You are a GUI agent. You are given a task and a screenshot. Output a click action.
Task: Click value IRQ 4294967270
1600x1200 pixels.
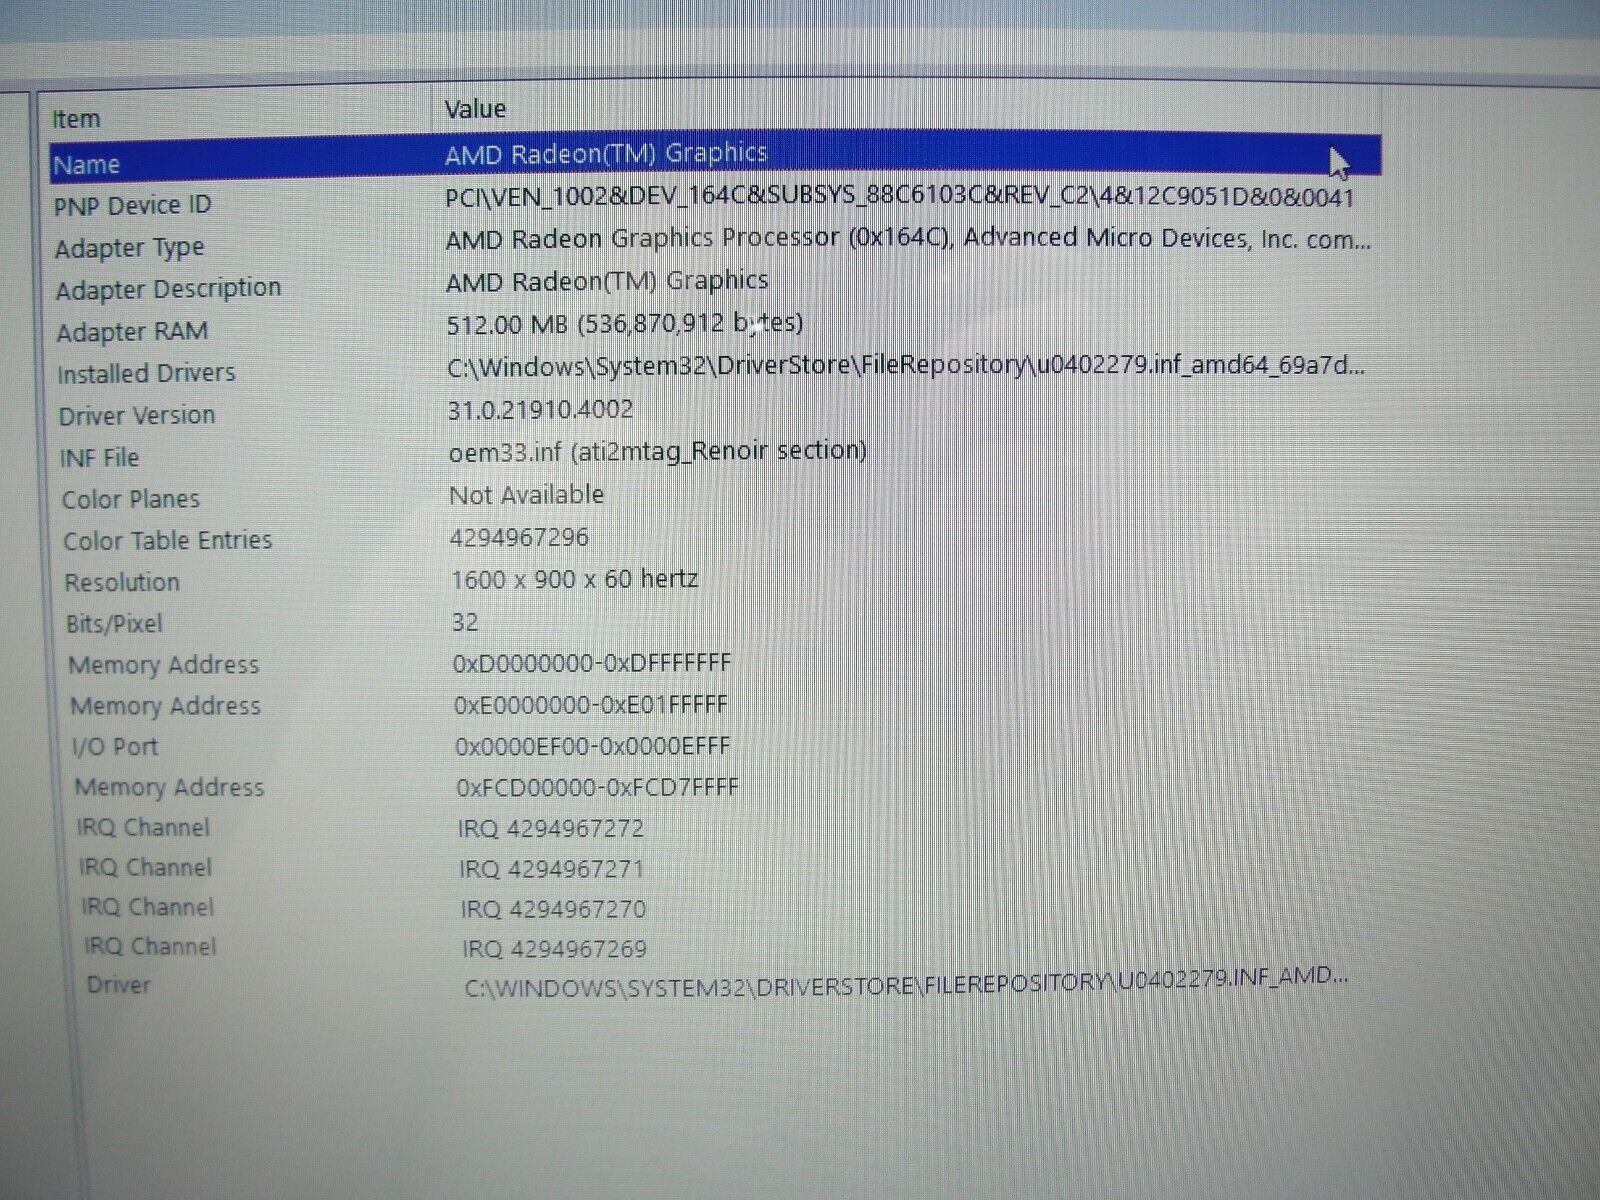point(554,909)
